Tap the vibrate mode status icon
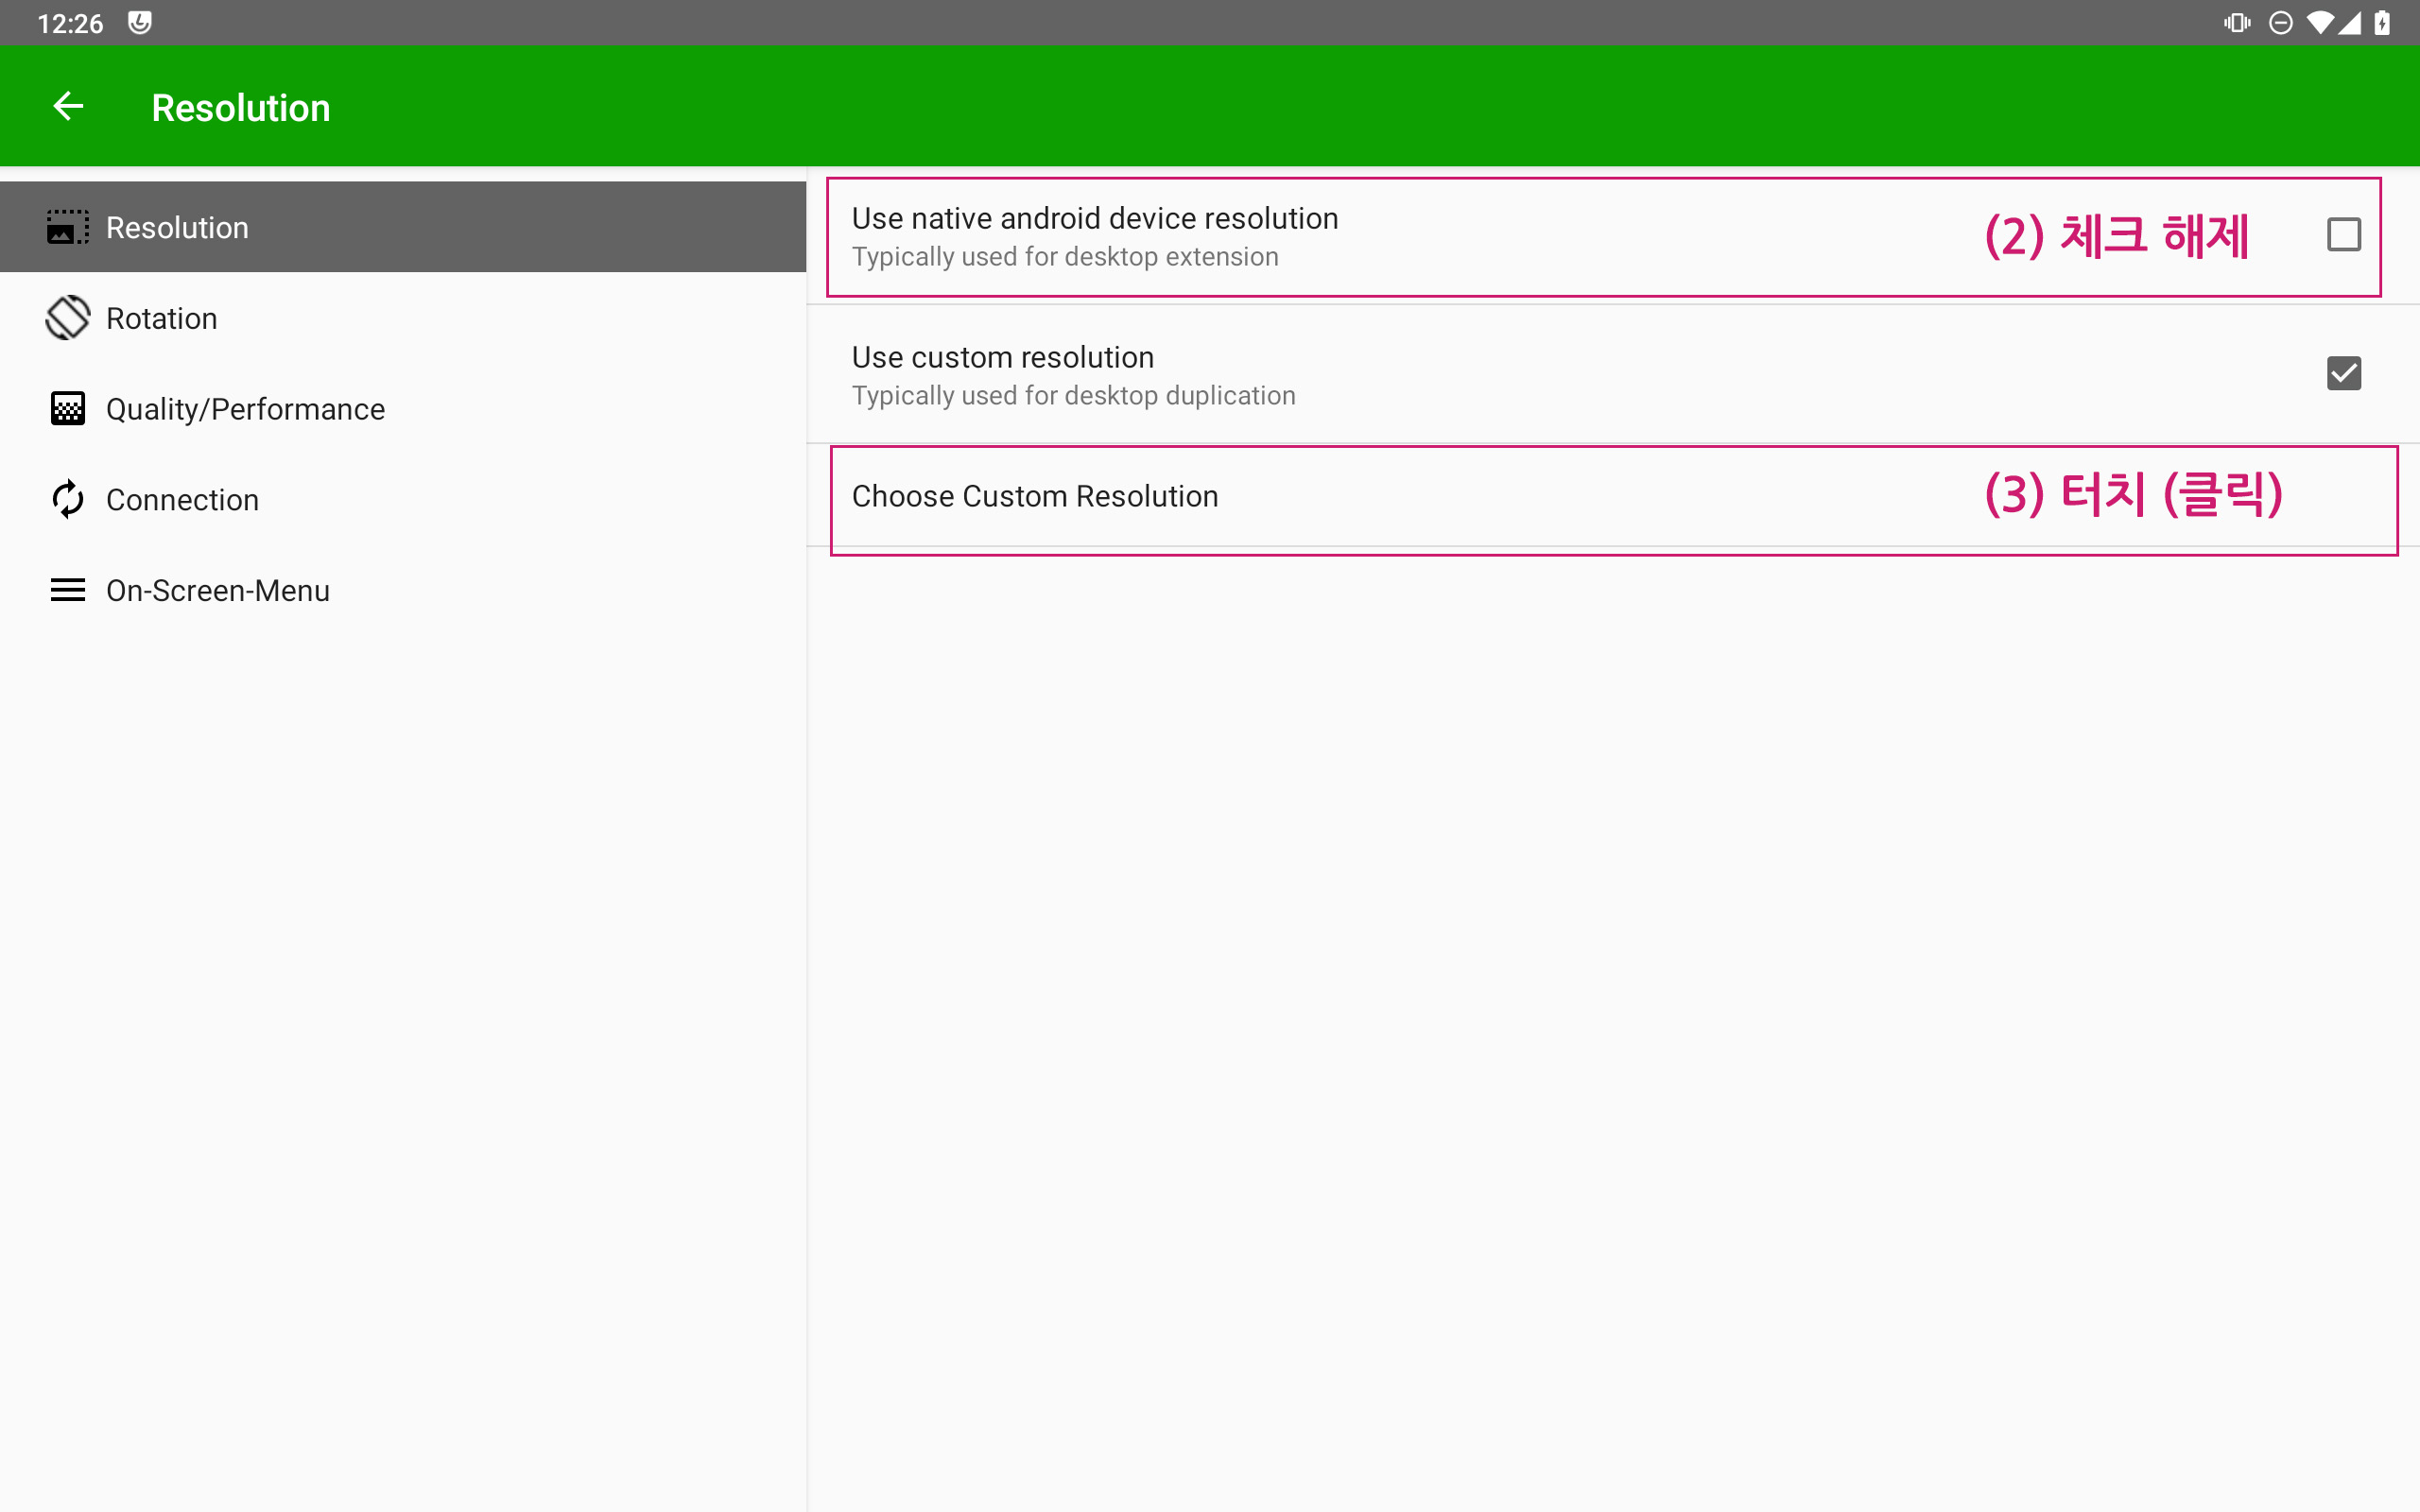This screenshot has height=1512, width=2420. 2236,23
